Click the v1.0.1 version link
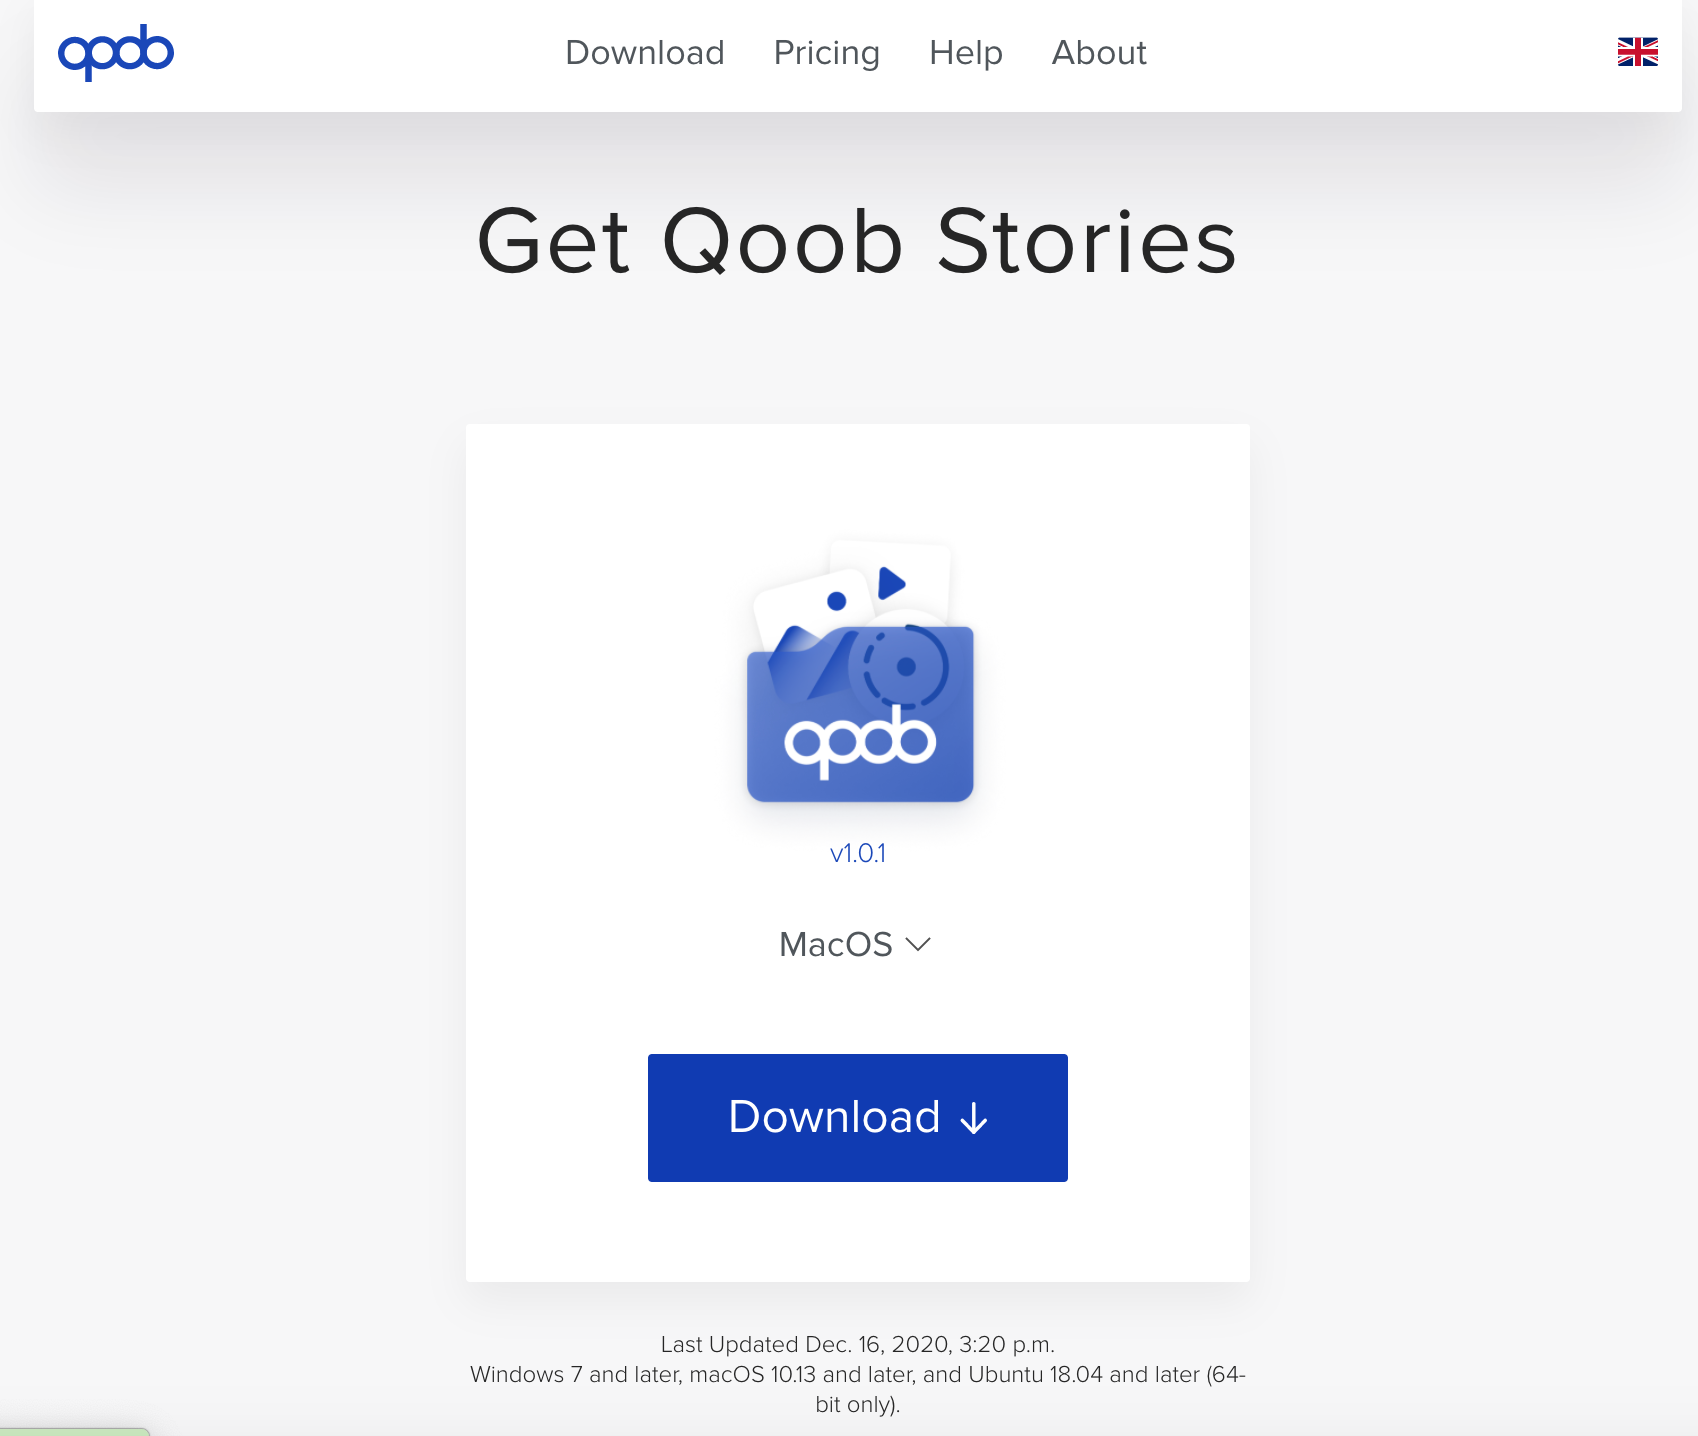Viewport: 1698px width, 1436px height. pyautogui.click(x=858, y=853)
